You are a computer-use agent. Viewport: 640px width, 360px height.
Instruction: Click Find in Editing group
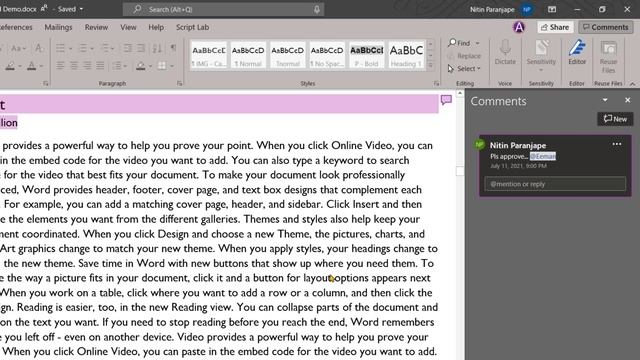459,43
